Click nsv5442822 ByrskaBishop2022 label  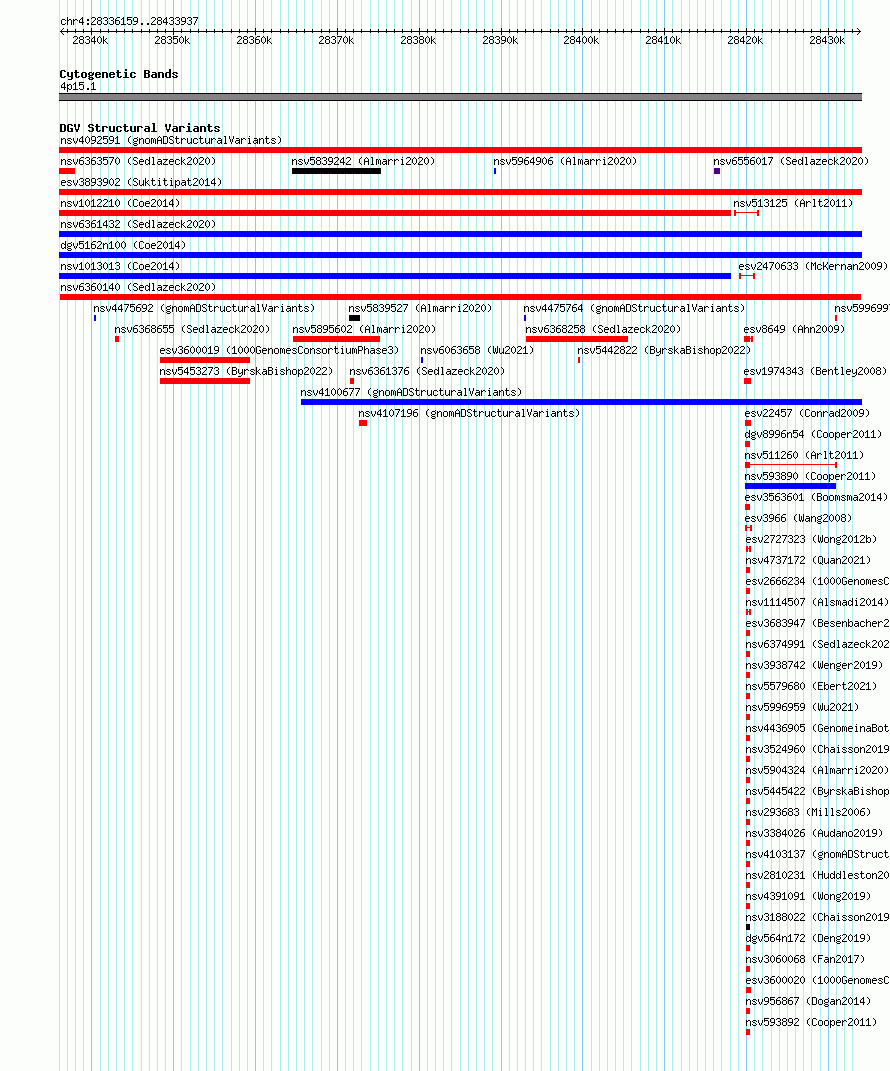click(x=664, y=350)
